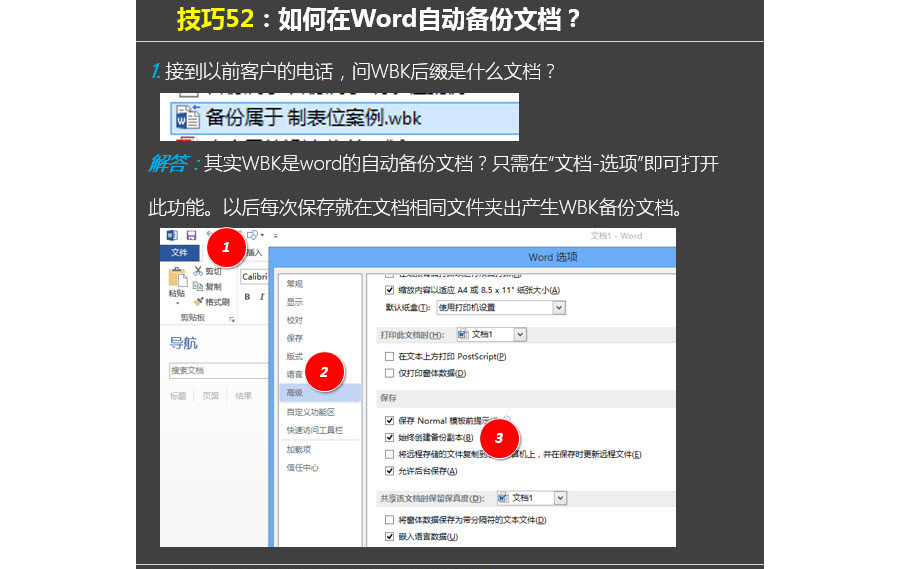Open the 打印此文档时 document dropdown arrow

(x=520, y=334)
